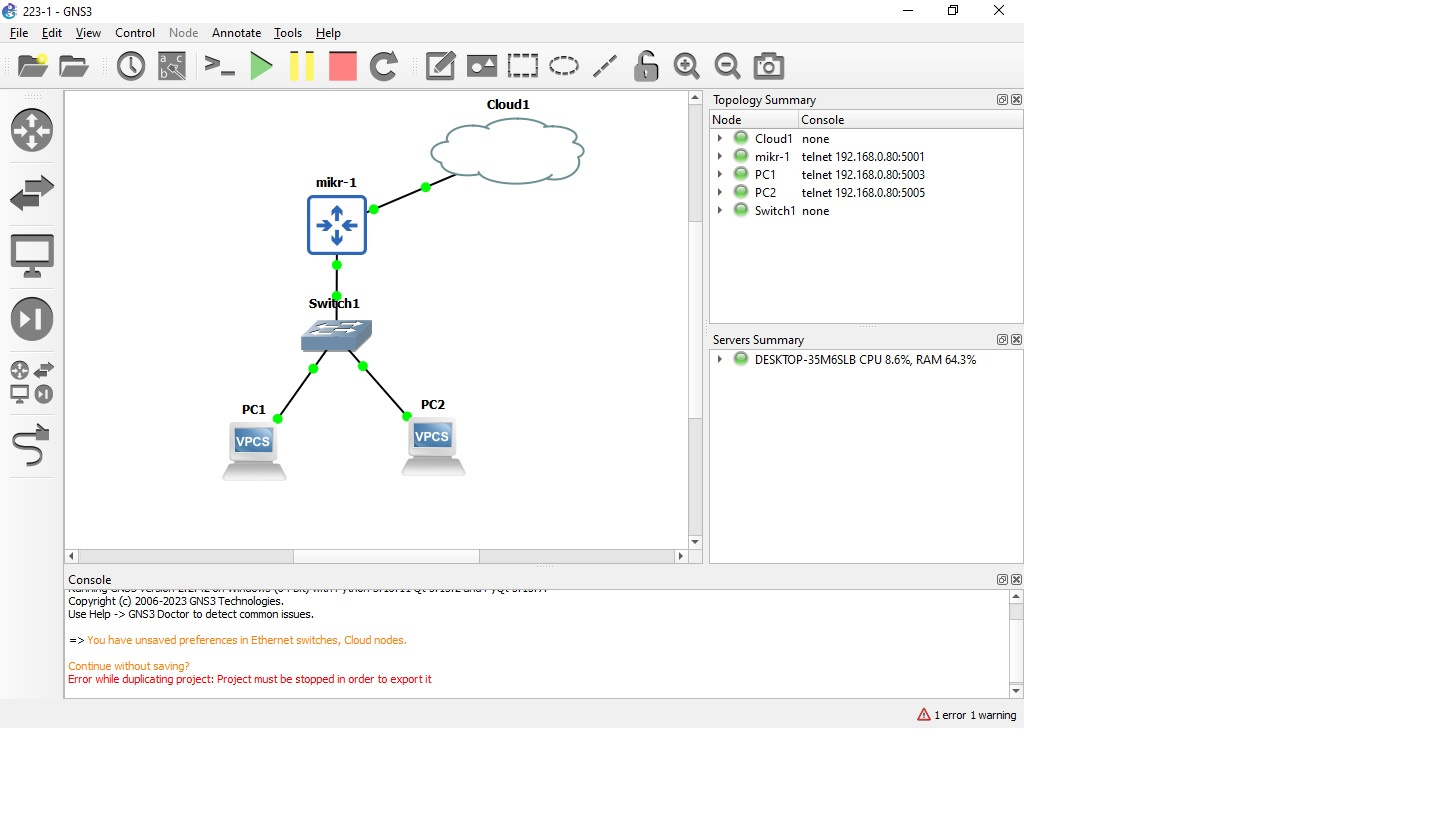The height and width of the screenshot is (820, 1438).
Task: Create a new blank project
Action: (x=33, y=66)
